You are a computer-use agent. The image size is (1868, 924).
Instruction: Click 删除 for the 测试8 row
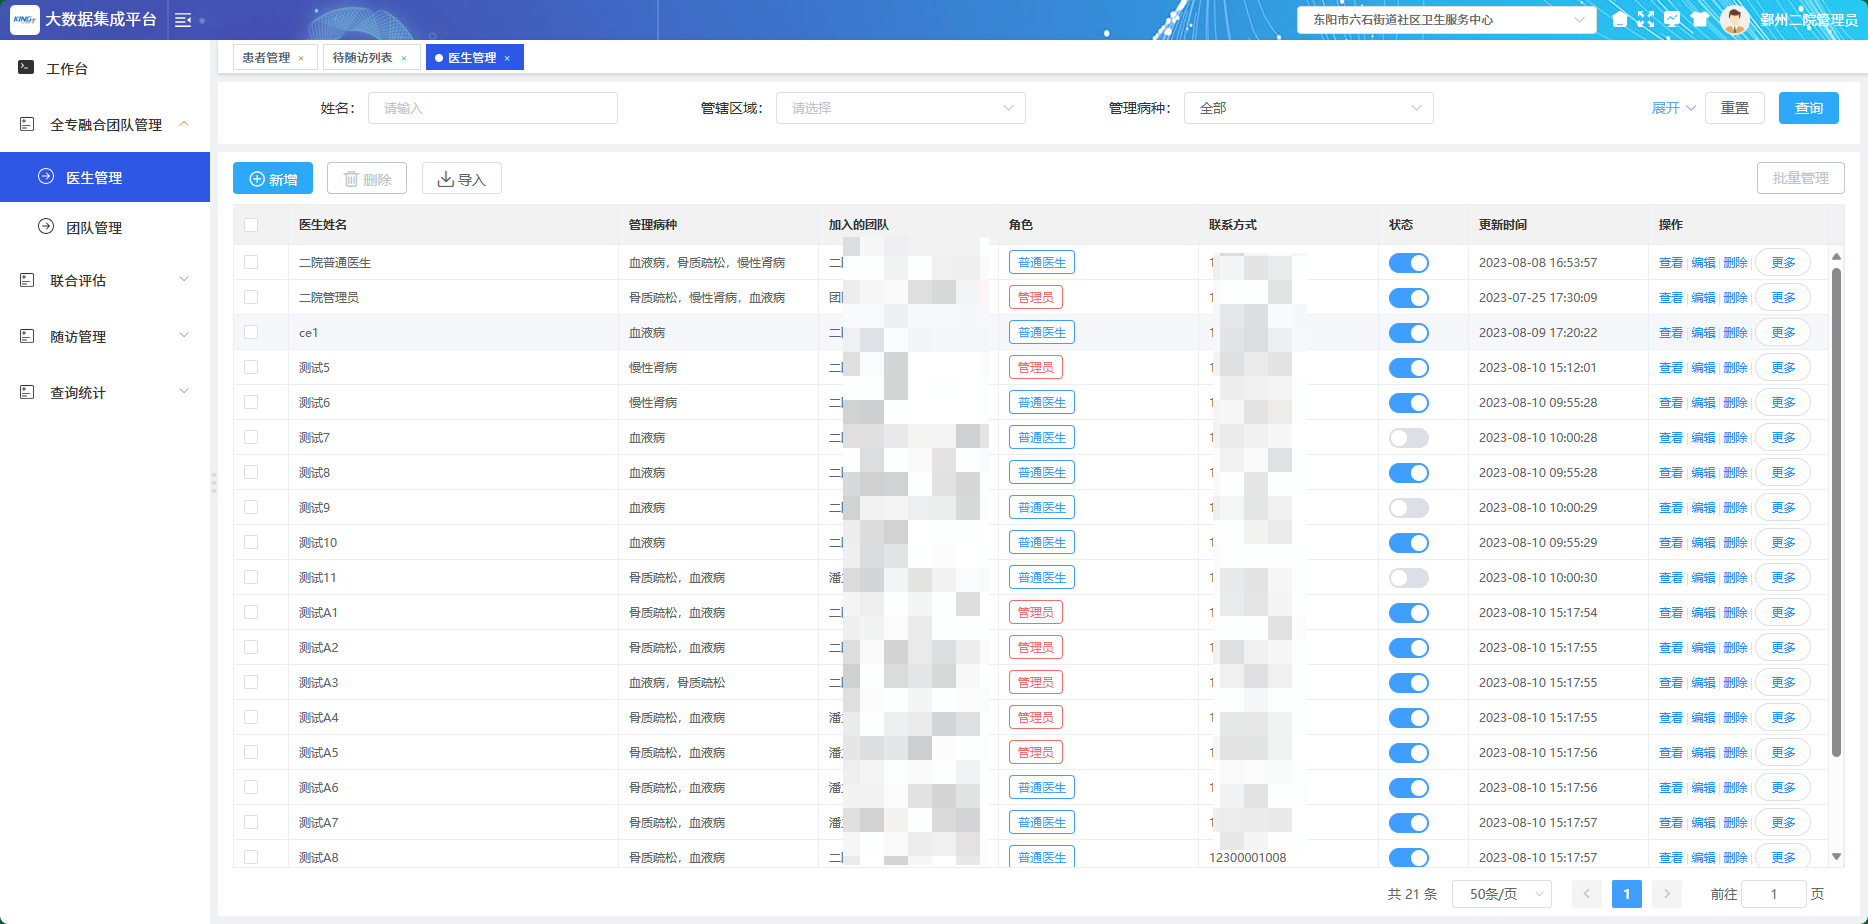(x=1735, y=473)
